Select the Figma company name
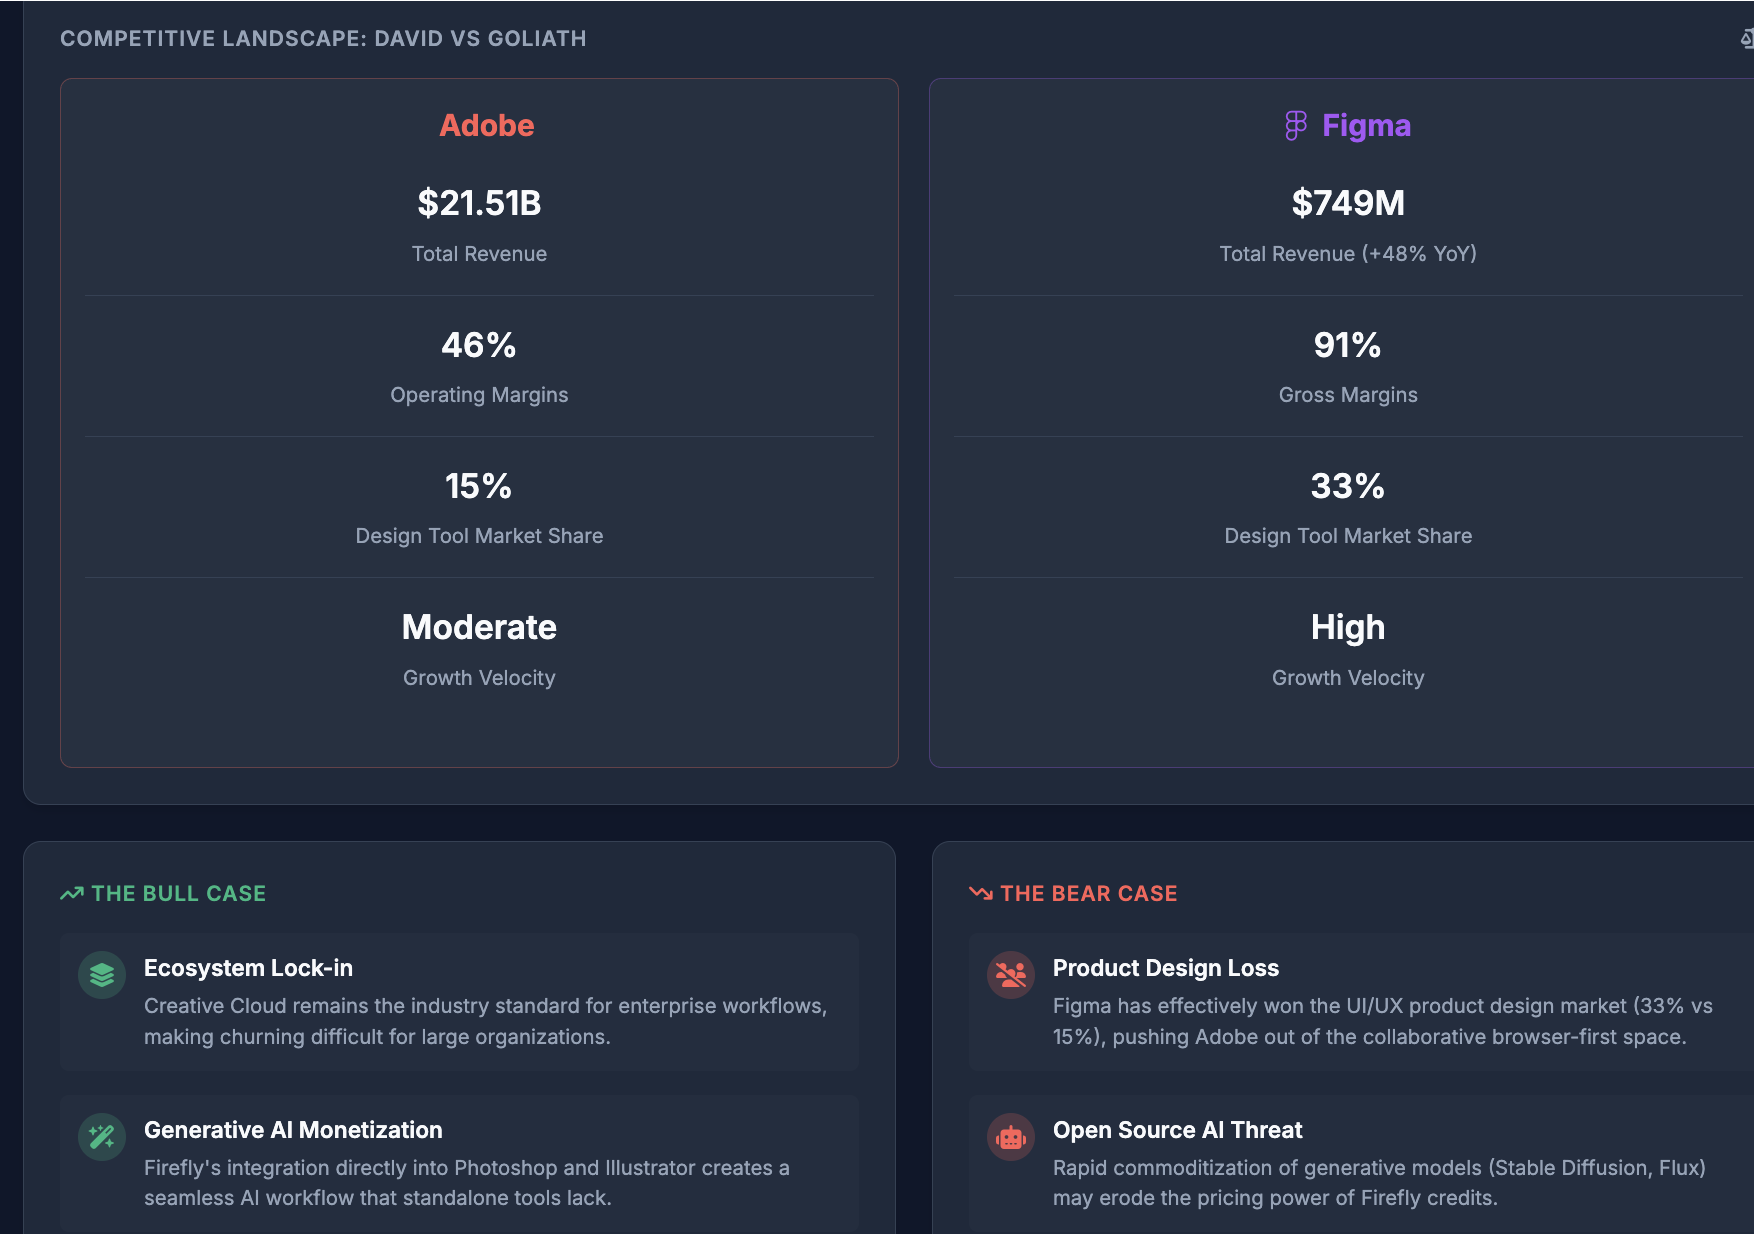Viewport: 1754px width, 1234px height. [1366, 125]
